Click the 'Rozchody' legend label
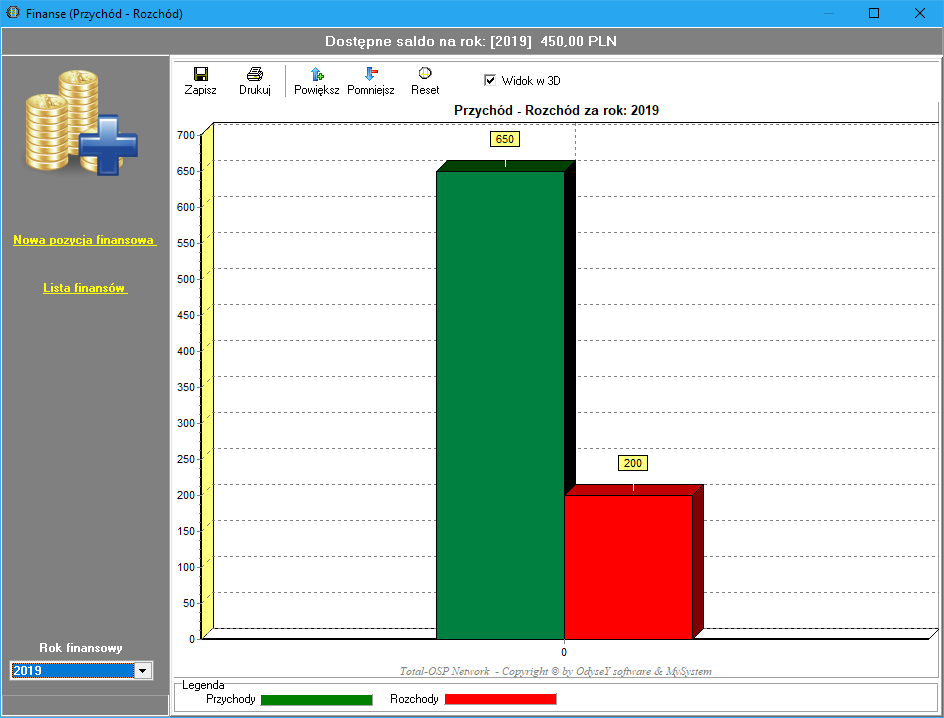Viewport: 944px width, 718px height. click(414, 699)
